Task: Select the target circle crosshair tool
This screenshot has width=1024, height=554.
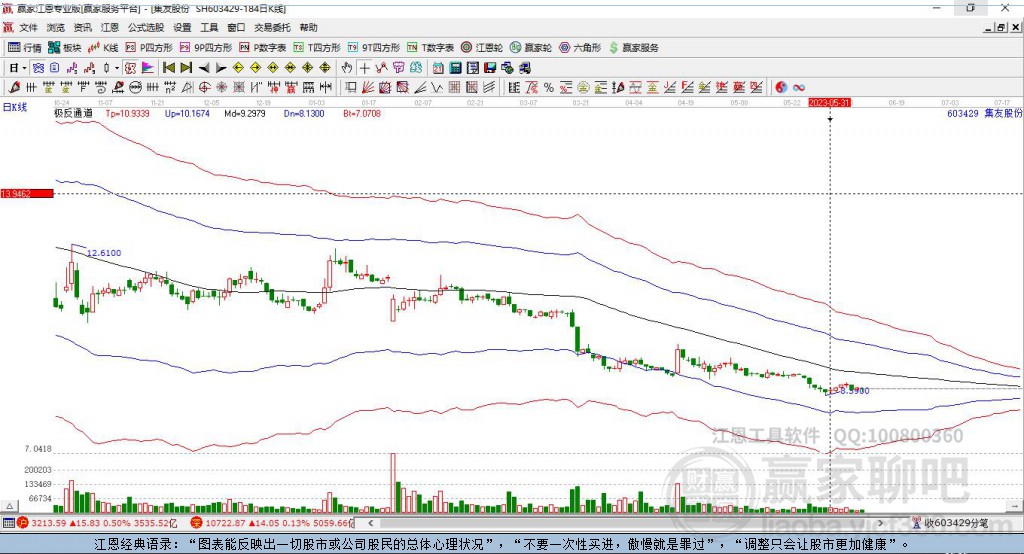Action: point(204,88)
